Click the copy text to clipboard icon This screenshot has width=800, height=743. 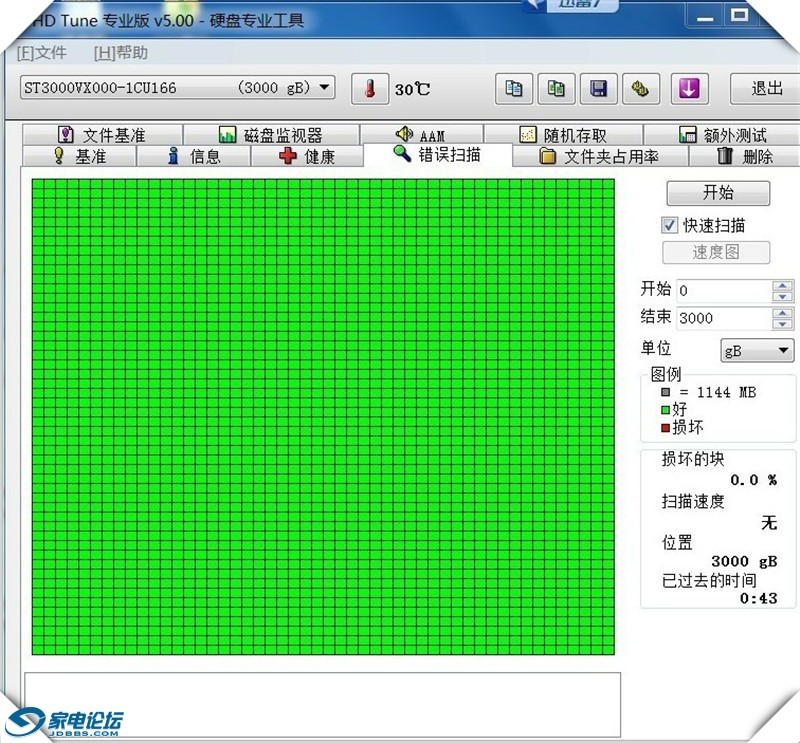pos(513,89)
